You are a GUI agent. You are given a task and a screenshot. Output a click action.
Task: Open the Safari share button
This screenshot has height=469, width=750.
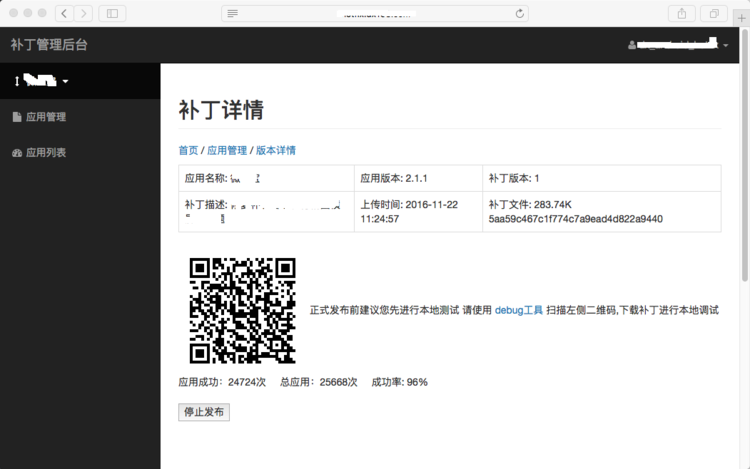point(682,13)
